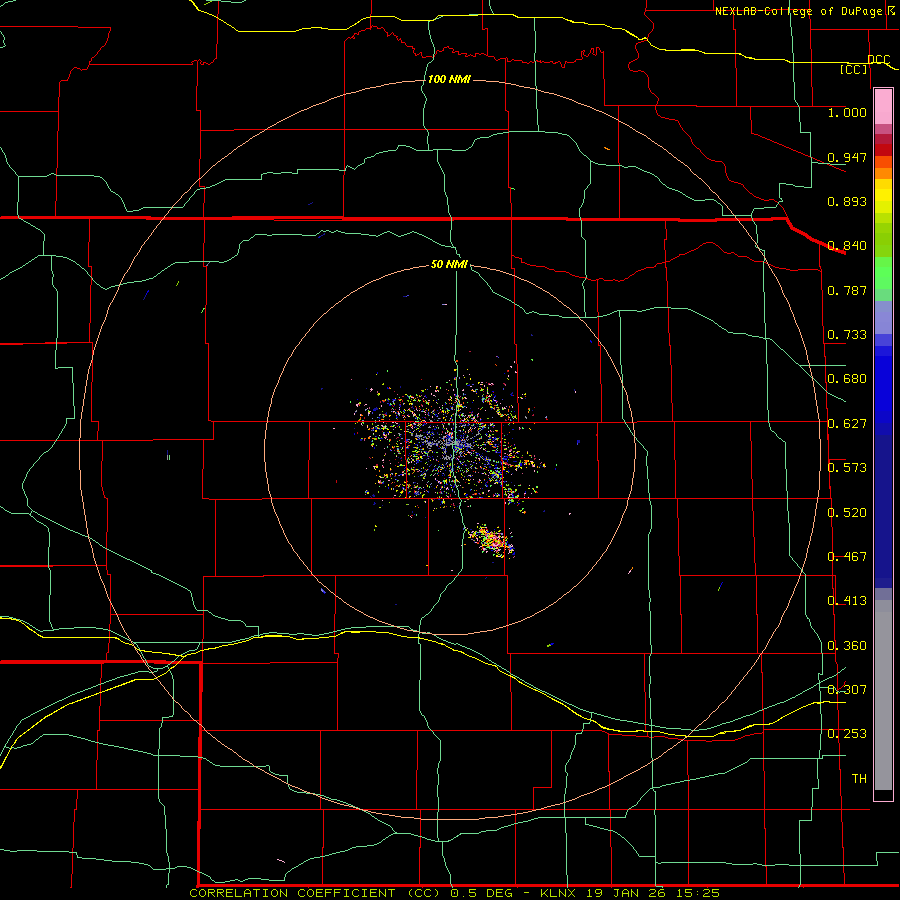Pick the gray band of the CC color bar
Viewport: 900px width, 900px height.
coord(883,695)
